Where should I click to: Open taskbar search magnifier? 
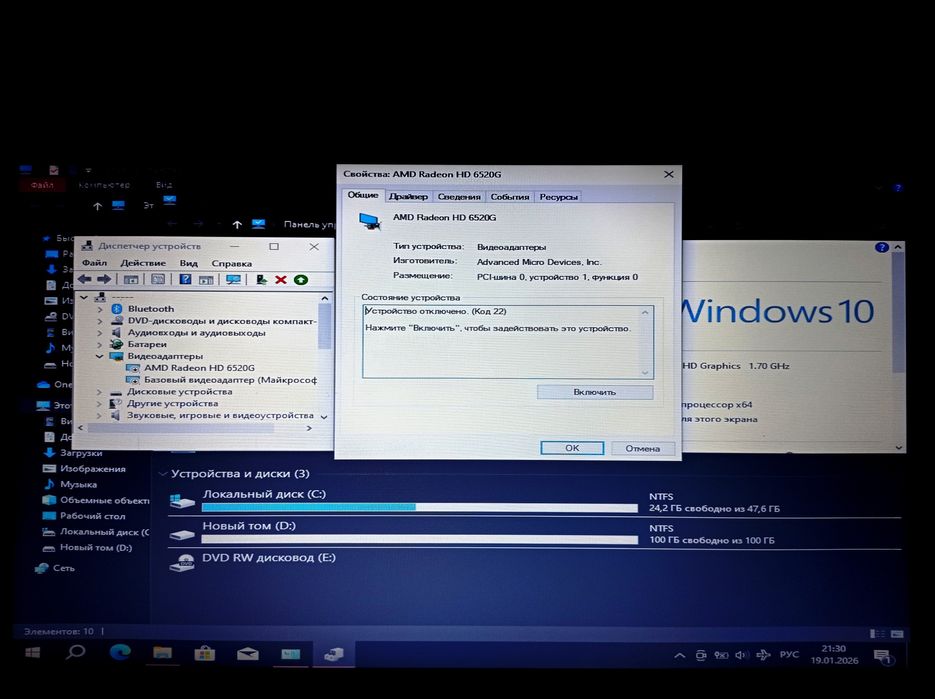click(x=75, y=652)
